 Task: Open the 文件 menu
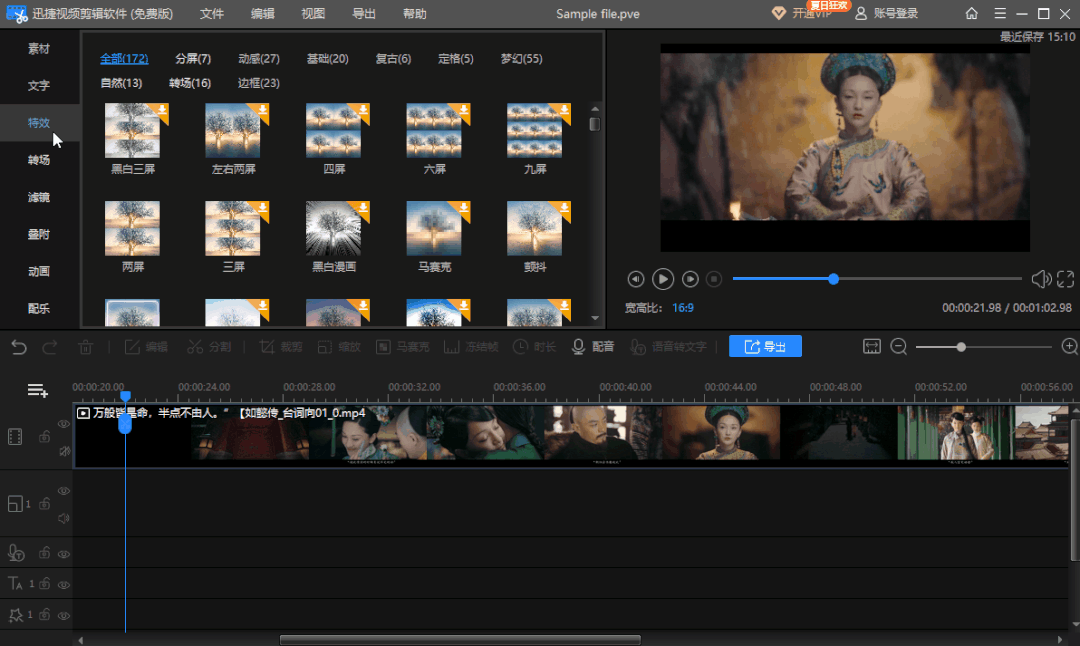pyautogui.click(x=211, y=14)
